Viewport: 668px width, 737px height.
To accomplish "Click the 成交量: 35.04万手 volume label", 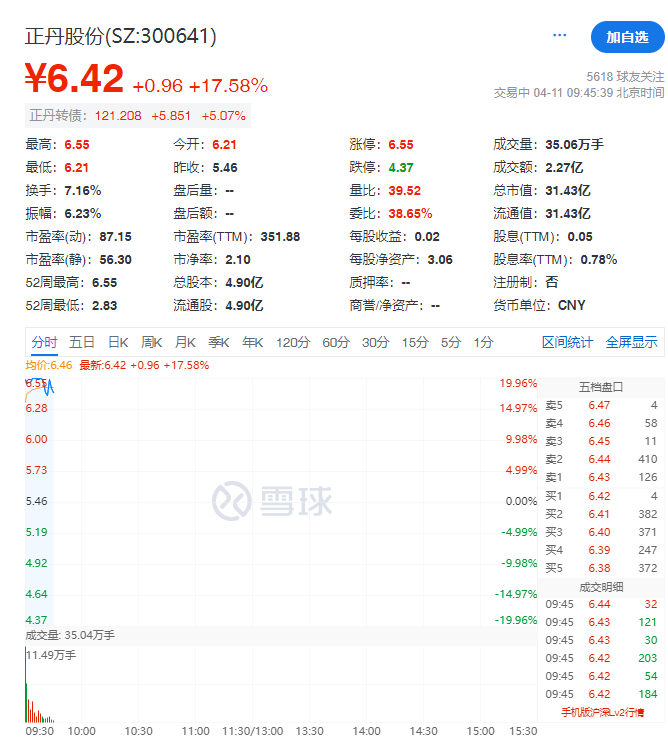I will pos(70,635).
